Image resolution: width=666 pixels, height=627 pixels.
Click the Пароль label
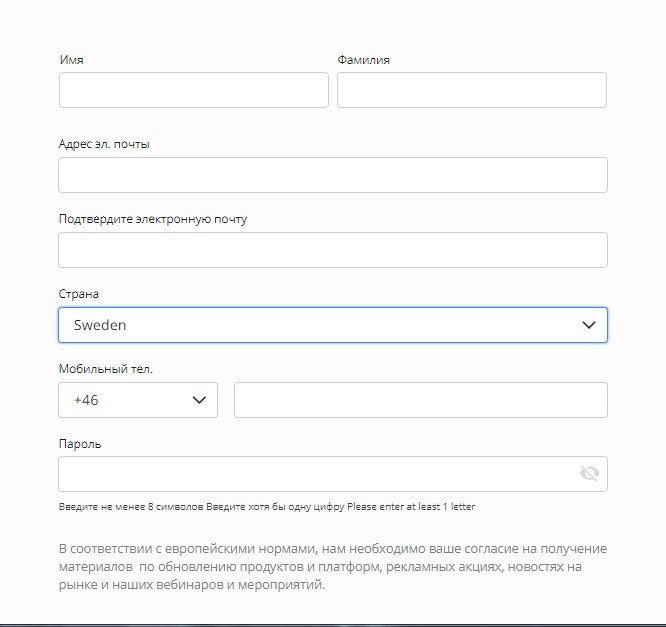(80, 444)
